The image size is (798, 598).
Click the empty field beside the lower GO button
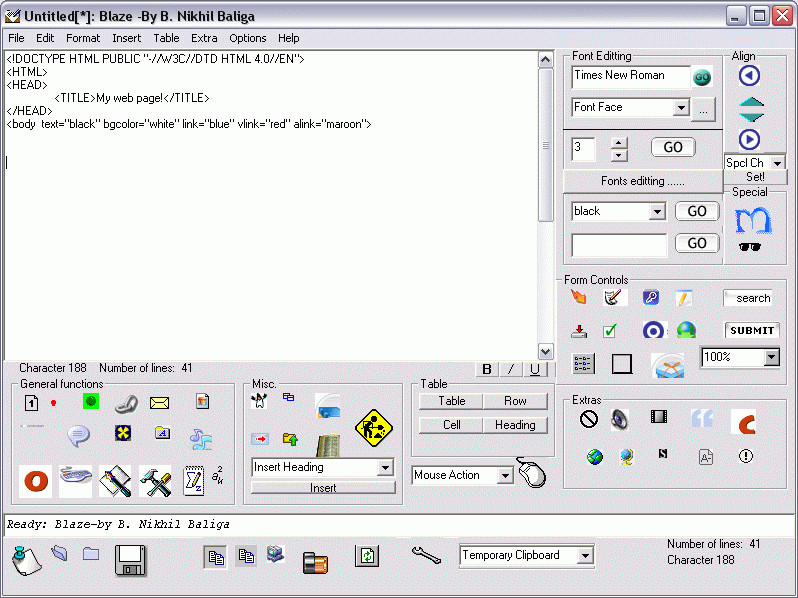point(619,245)
